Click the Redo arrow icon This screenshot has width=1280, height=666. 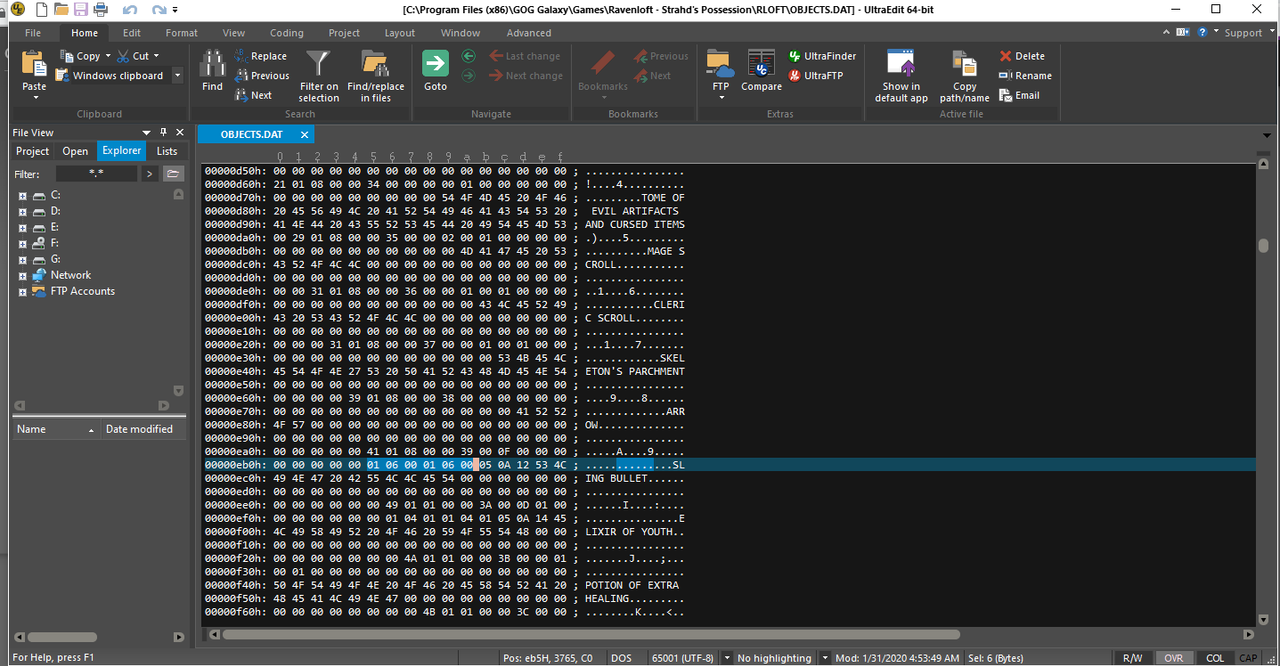coord(158,9)
